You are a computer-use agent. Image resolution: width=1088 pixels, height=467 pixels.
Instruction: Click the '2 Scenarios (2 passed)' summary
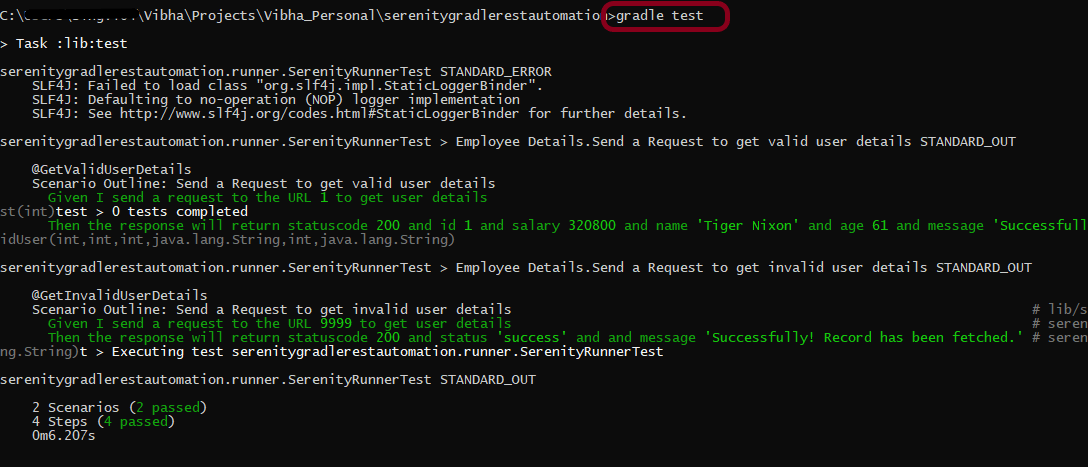119,407
